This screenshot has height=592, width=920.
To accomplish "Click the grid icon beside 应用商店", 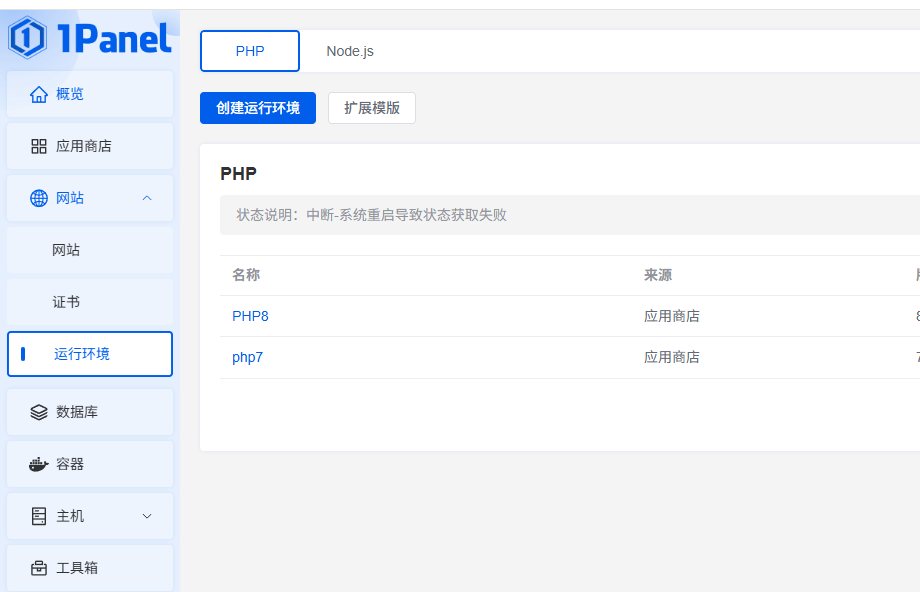I will tap(39, 146).
